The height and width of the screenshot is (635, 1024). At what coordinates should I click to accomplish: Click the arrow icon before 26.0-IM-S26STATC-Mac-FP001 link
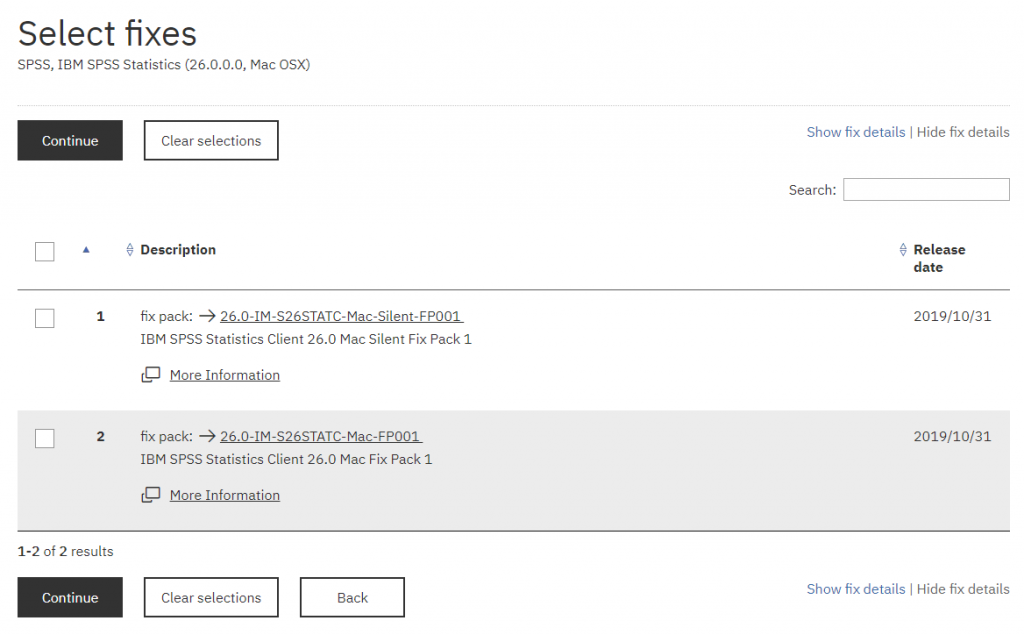pyautogui.click(x=207, y=436)
